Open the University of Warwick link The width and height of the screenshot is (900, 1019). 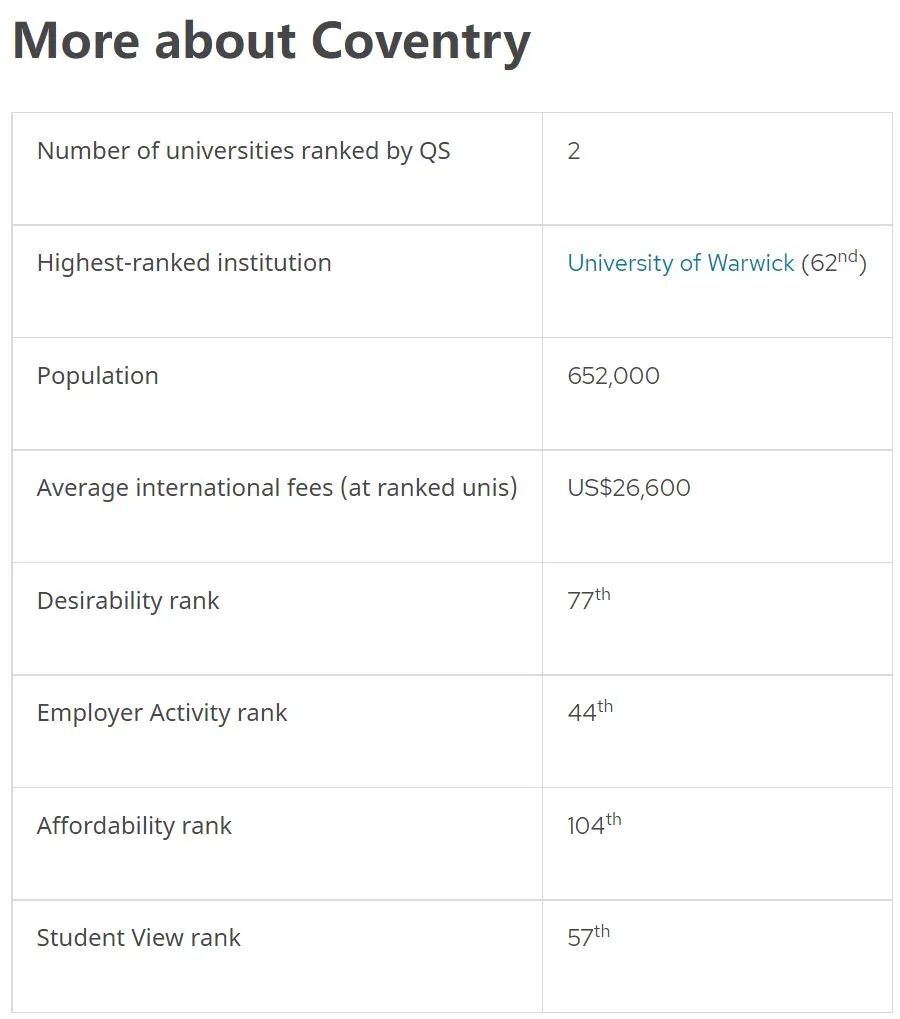point(680,263)
